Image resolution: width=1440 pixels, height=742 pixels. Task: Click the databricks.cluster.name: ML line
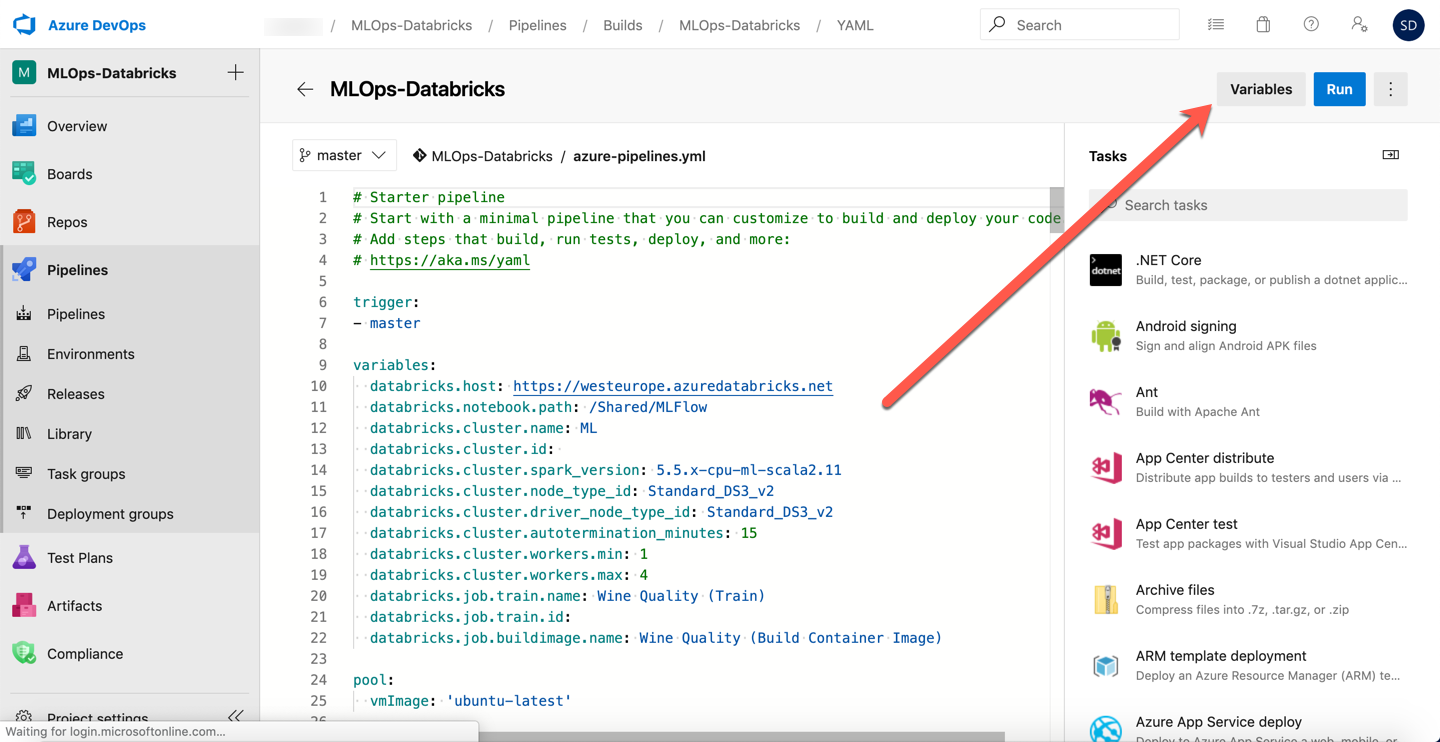484,428
